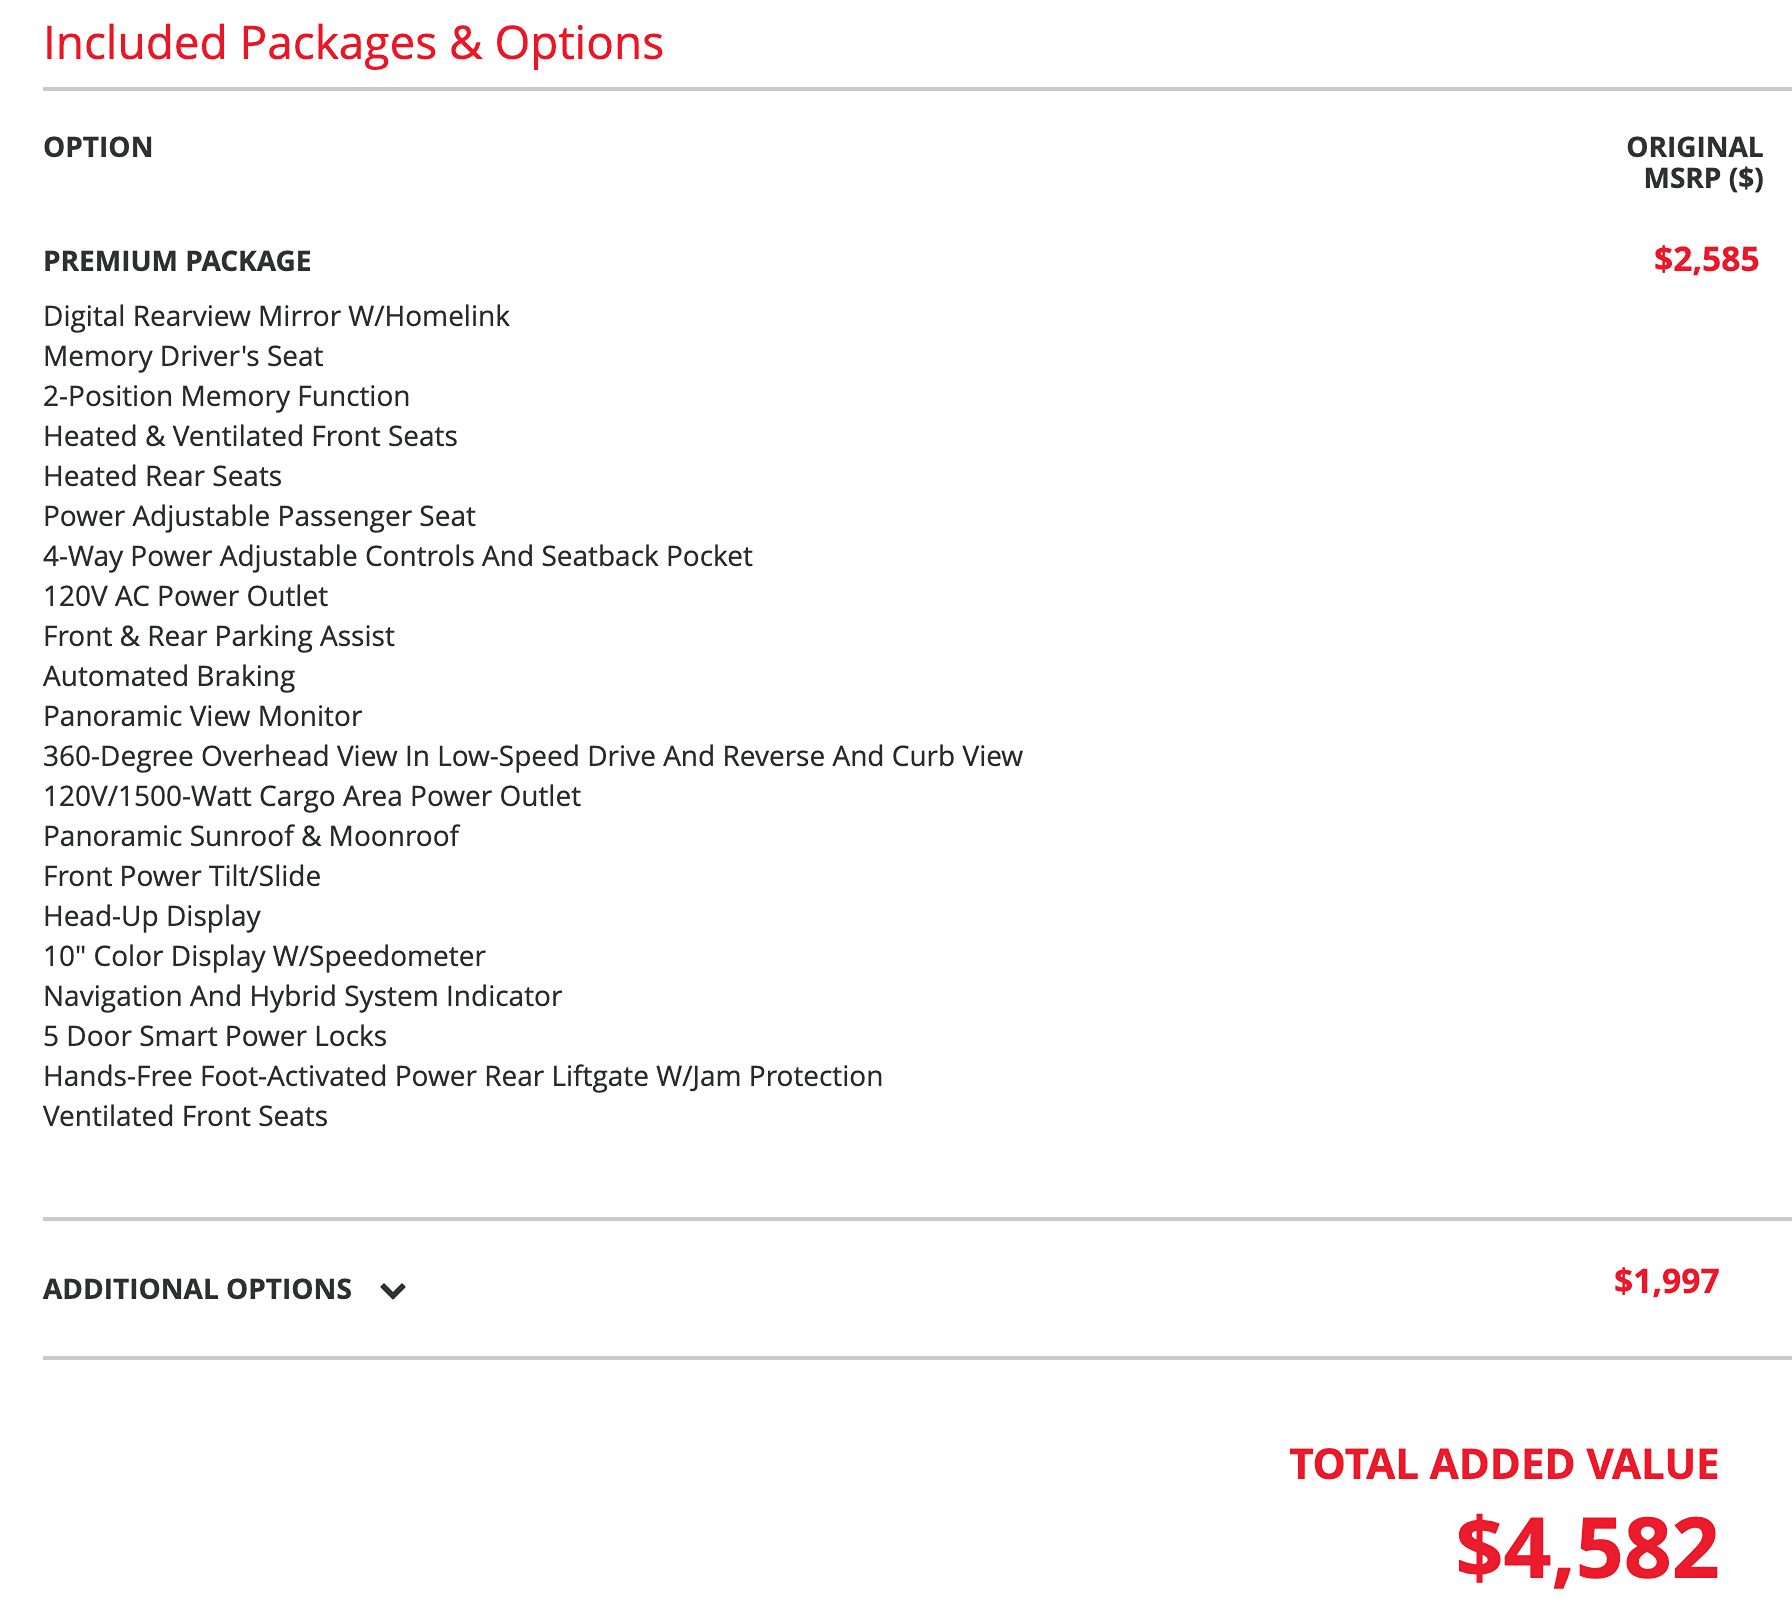Click the Included Packages & Options title
This screenshot has width=1792, height=1620.
tap(353, 43)
